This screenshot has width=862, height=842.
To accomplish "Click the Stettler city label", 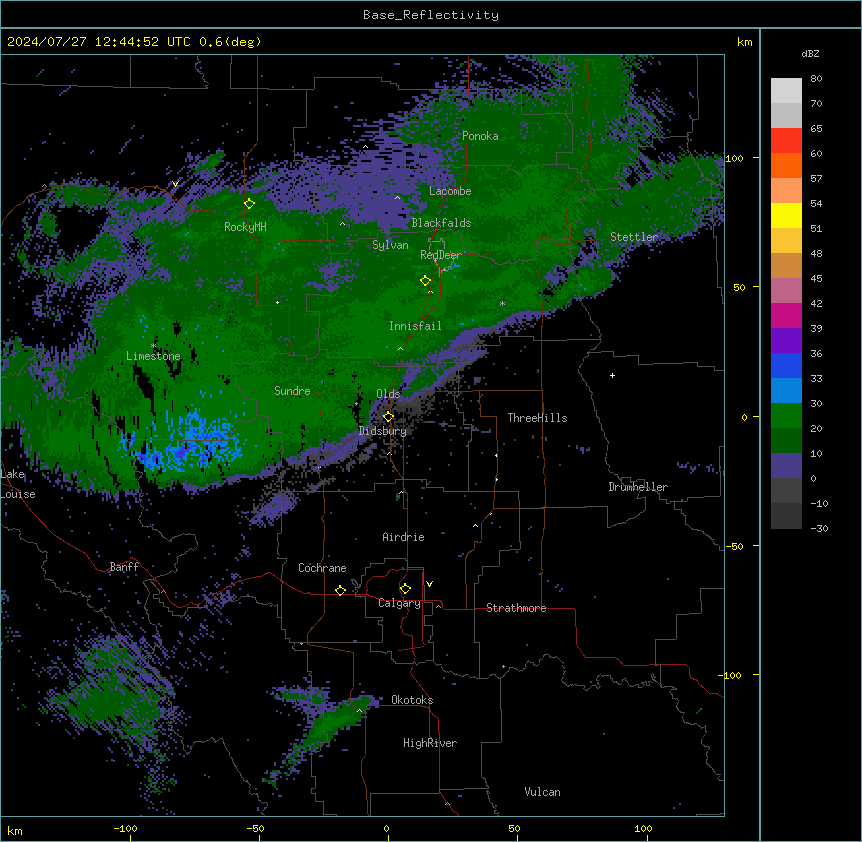I will [634, 237].
